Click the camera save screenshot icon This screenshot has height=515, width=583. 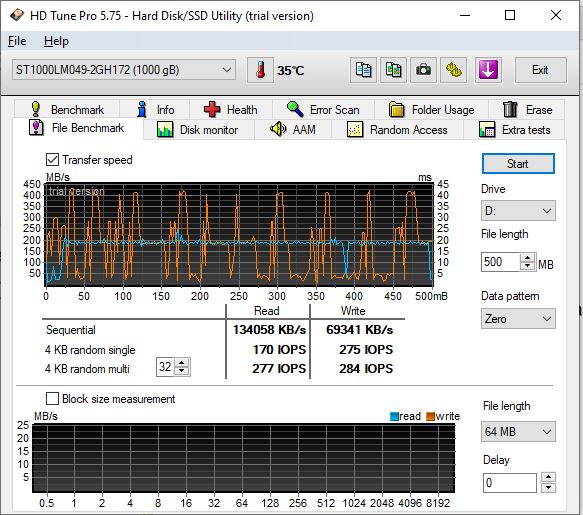pos(423,70)
